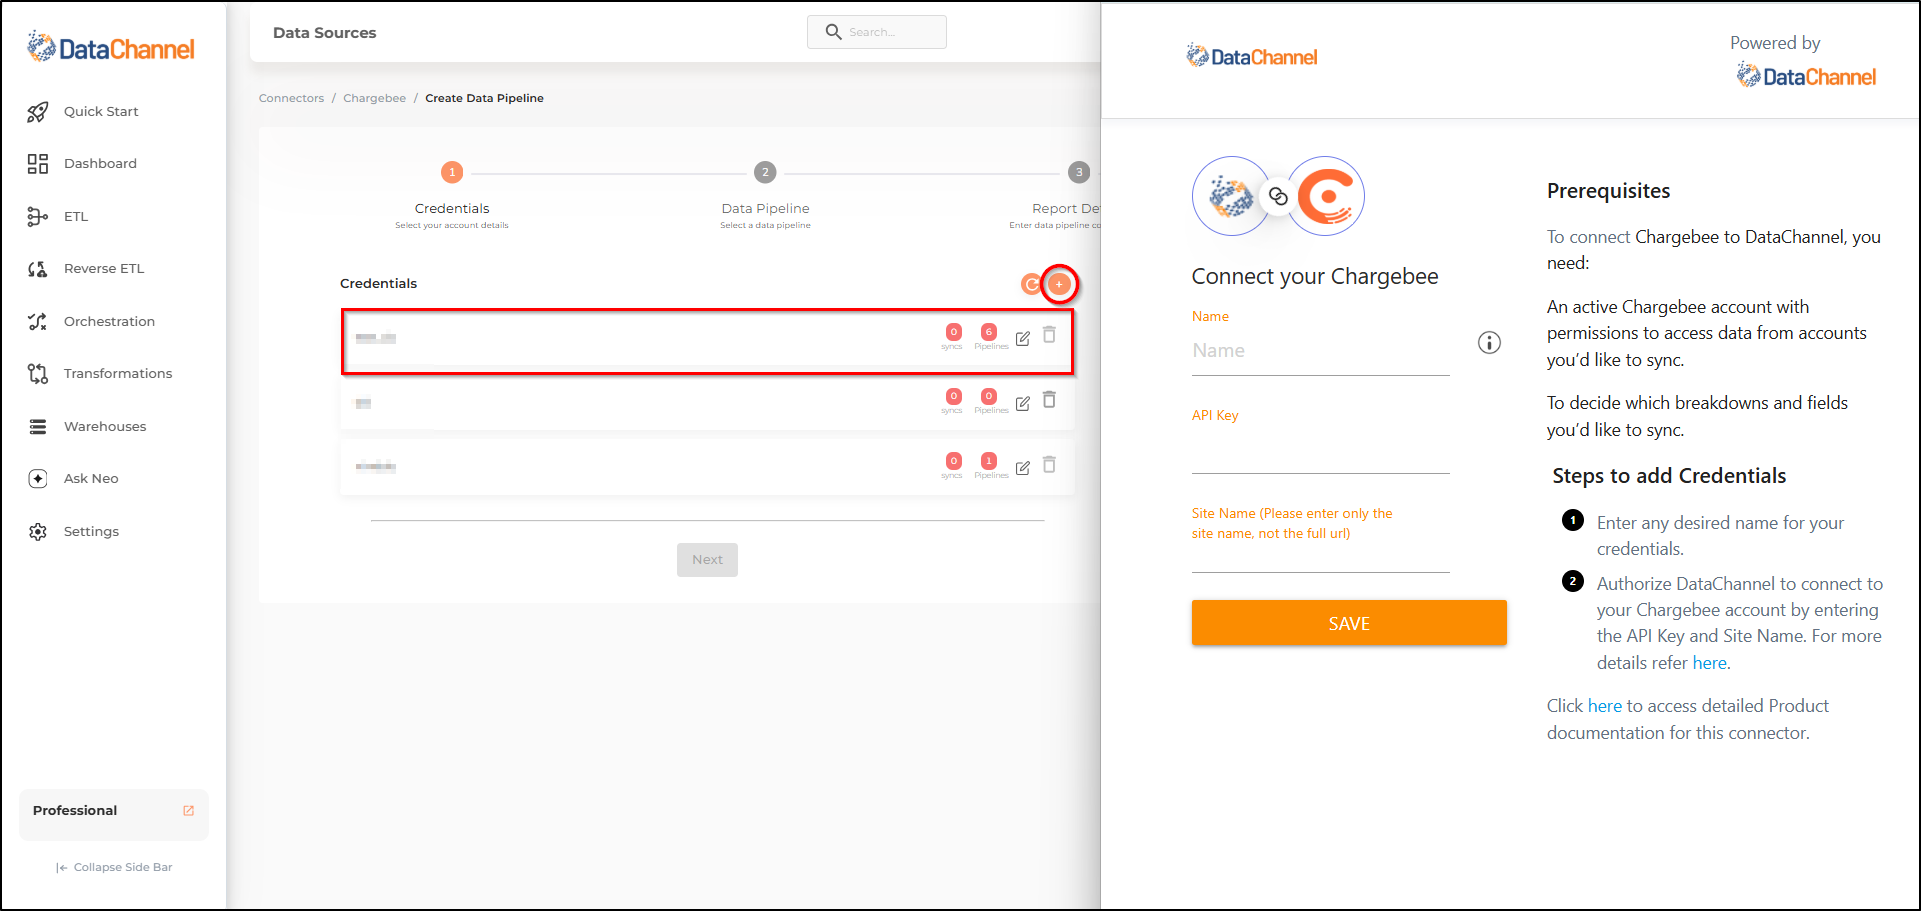This screenshot has width=1921, height=911.
Task: Delete the credential with 6 Pipelines
Action: 1050,335
